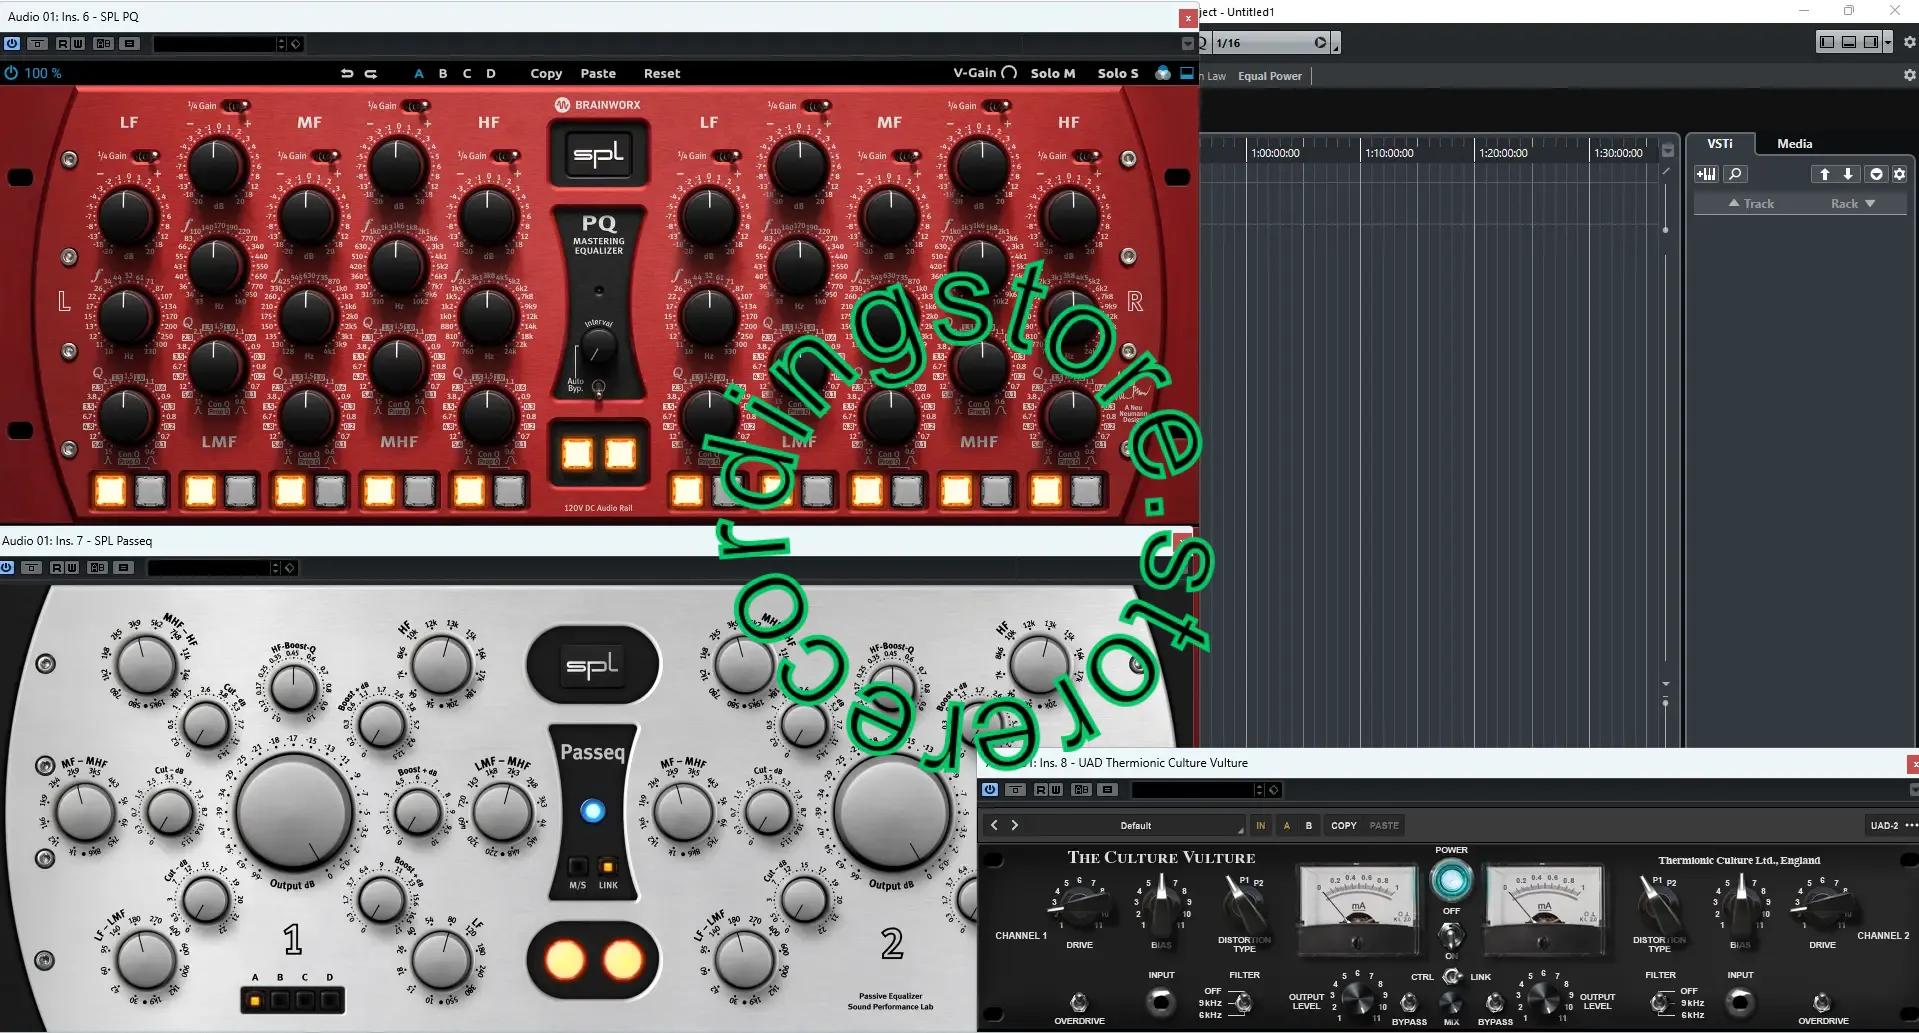Viewport: 1919px width, 1033px height.
Task: Click Read automation R in SPL PQ window
Action: click(63, 44)
